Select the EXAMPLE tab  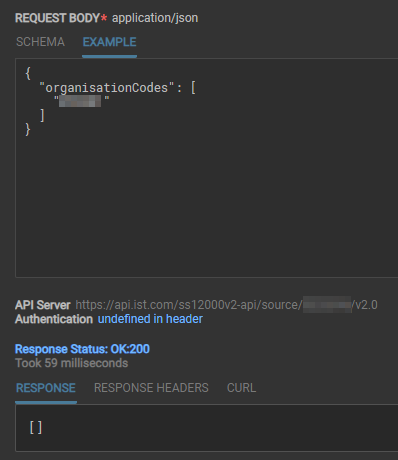click(109, 42)
